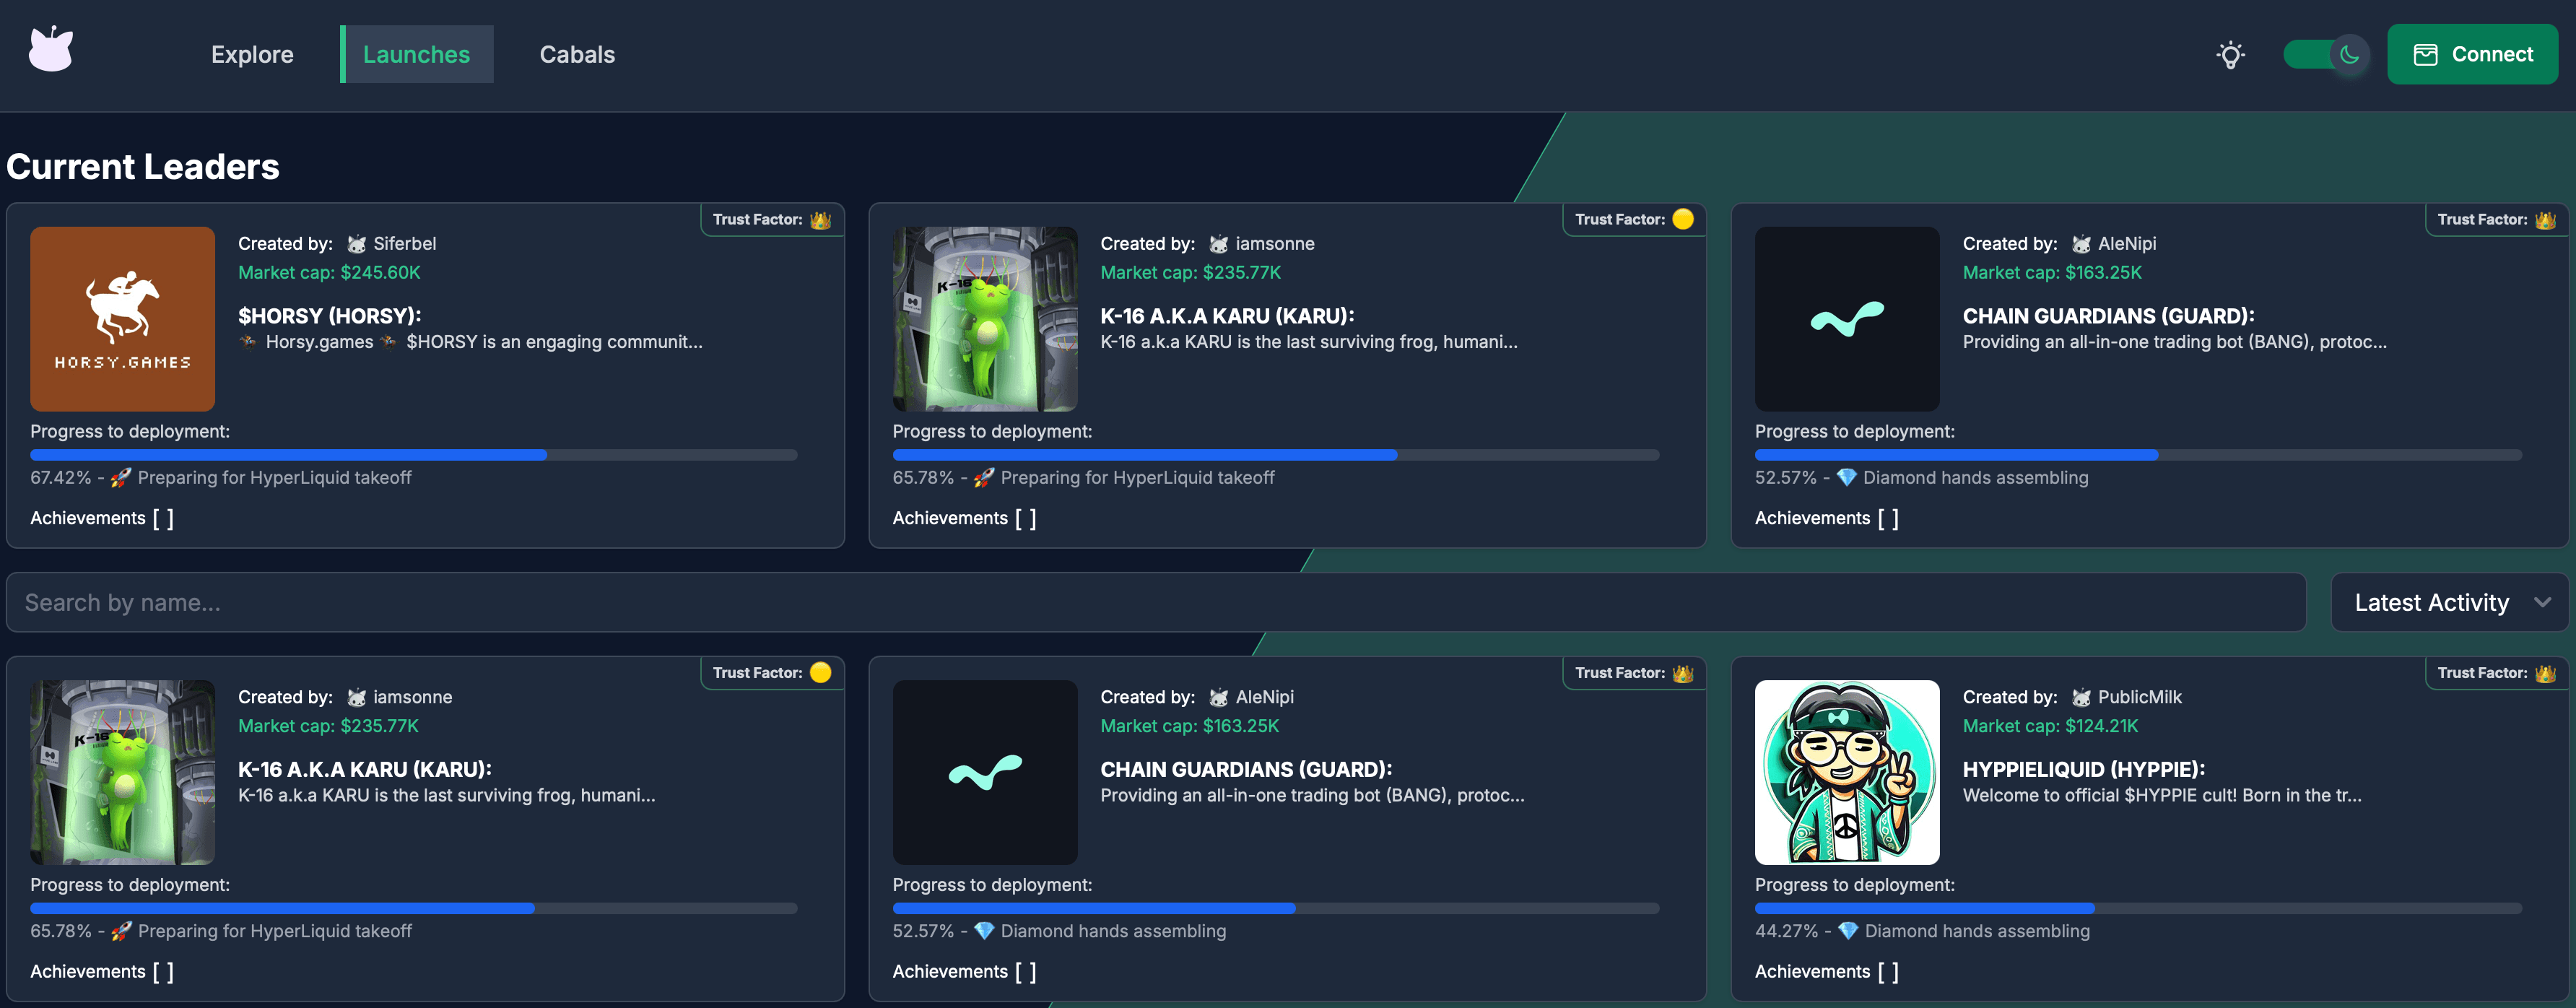Click the crown Trust Factor icon on HYPPIELIQUID card
This screenshot has width=2576, height=1008.
pyautogui.click(x=2545, y=673)
